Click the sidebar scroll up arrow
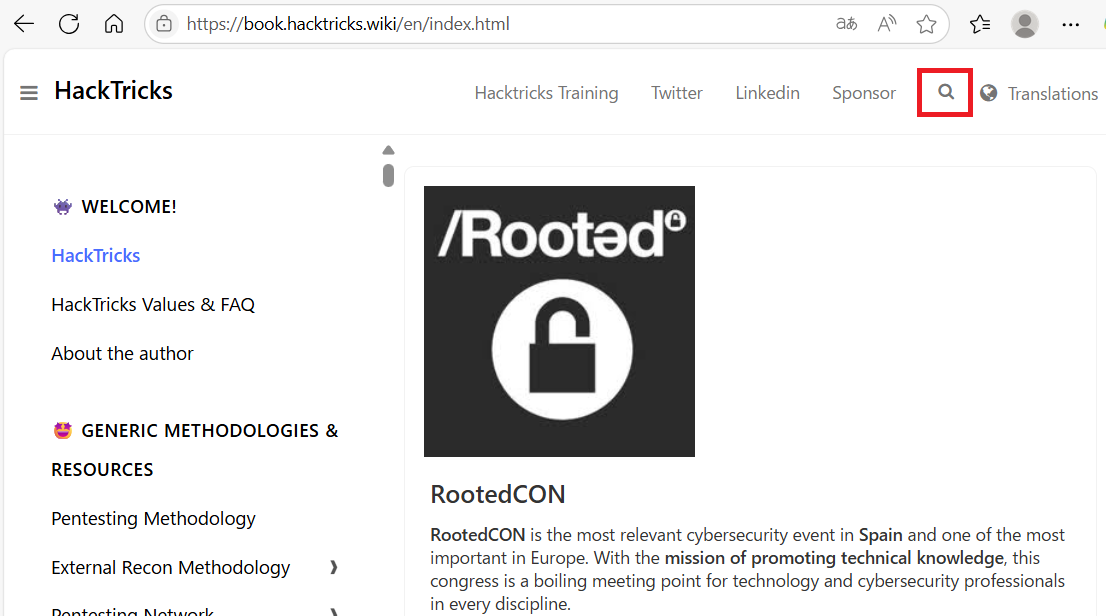The height and width of the screenshot is (616, 1106). click(x=388, y=150)
